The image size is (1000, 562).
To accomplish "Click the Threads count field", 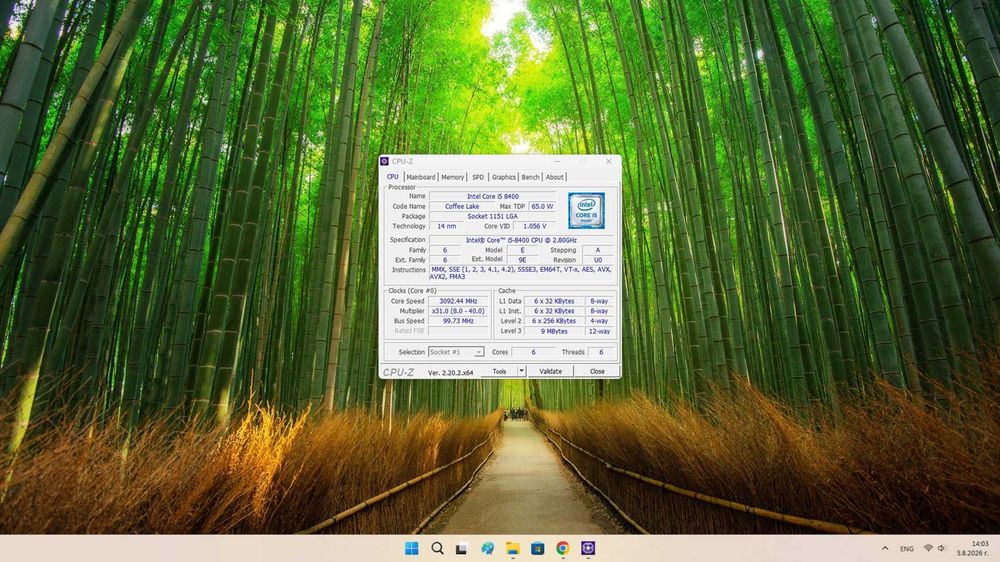I will coord(601,352).
